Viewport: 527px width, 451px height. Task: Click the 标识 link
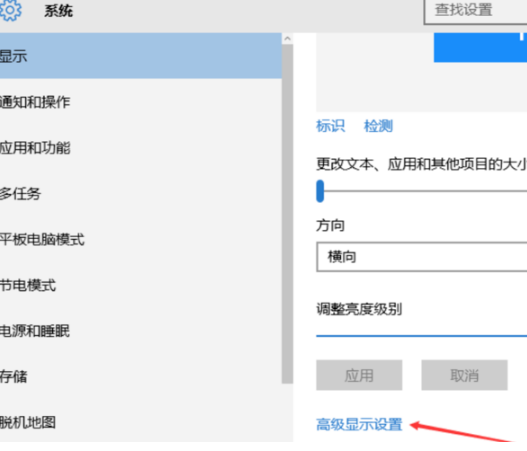point(330,126)
